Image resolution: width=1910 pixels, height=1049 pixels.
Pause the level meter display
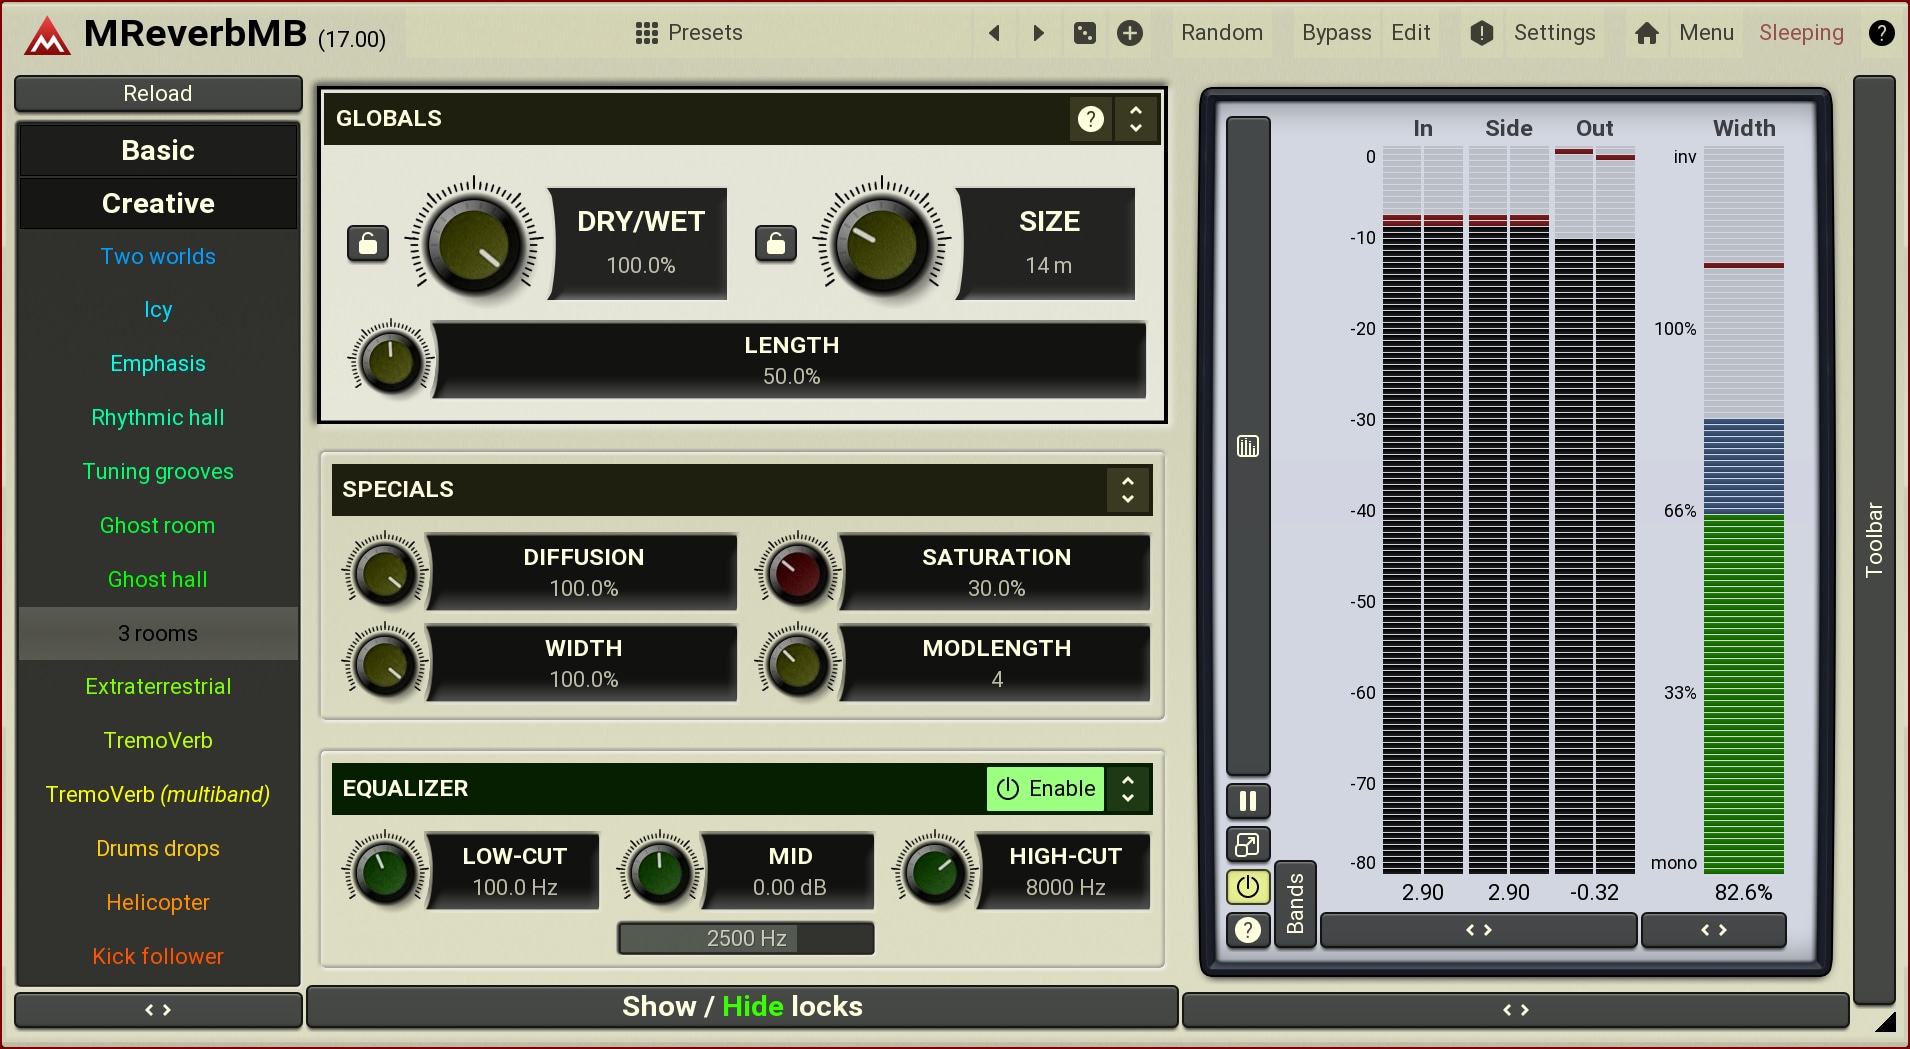pos(1247,801)
